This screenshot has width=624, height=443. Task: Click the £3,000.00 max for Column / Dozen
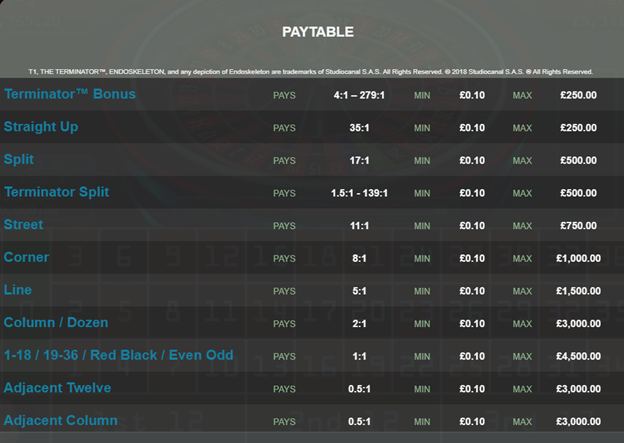click(x=579, y=324)
